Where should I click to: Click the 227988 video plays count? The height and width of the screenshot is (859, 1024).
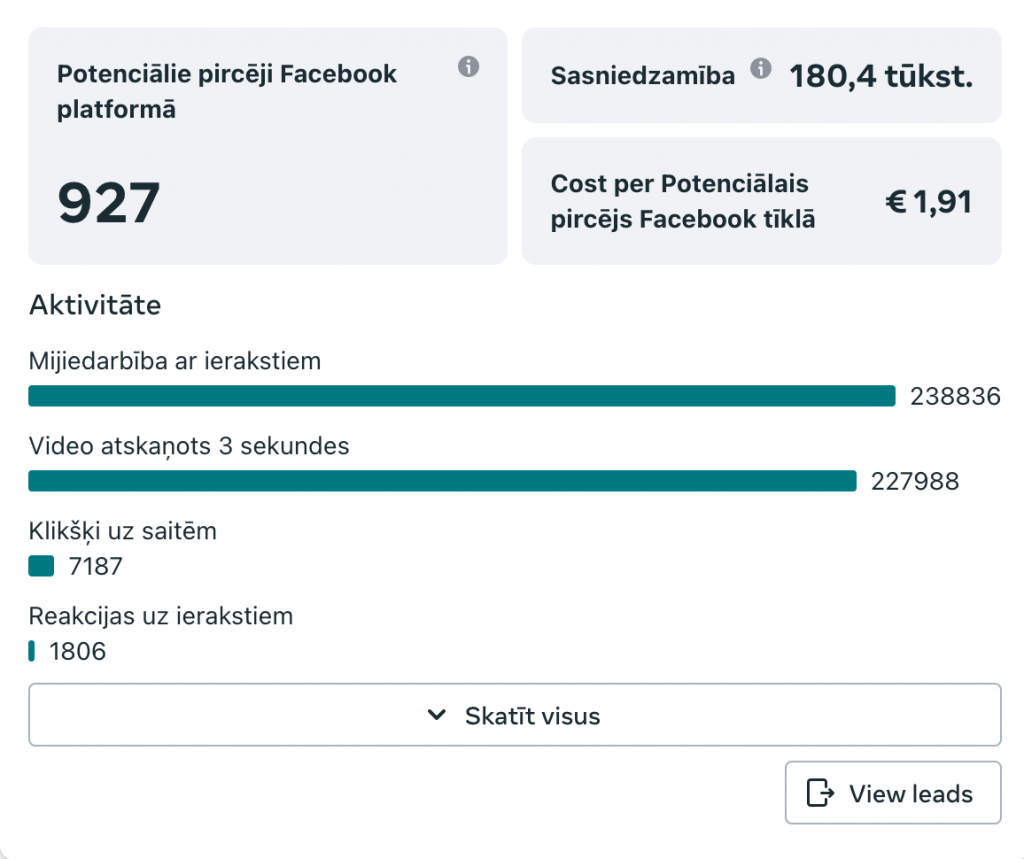click(x=915, y=481)
